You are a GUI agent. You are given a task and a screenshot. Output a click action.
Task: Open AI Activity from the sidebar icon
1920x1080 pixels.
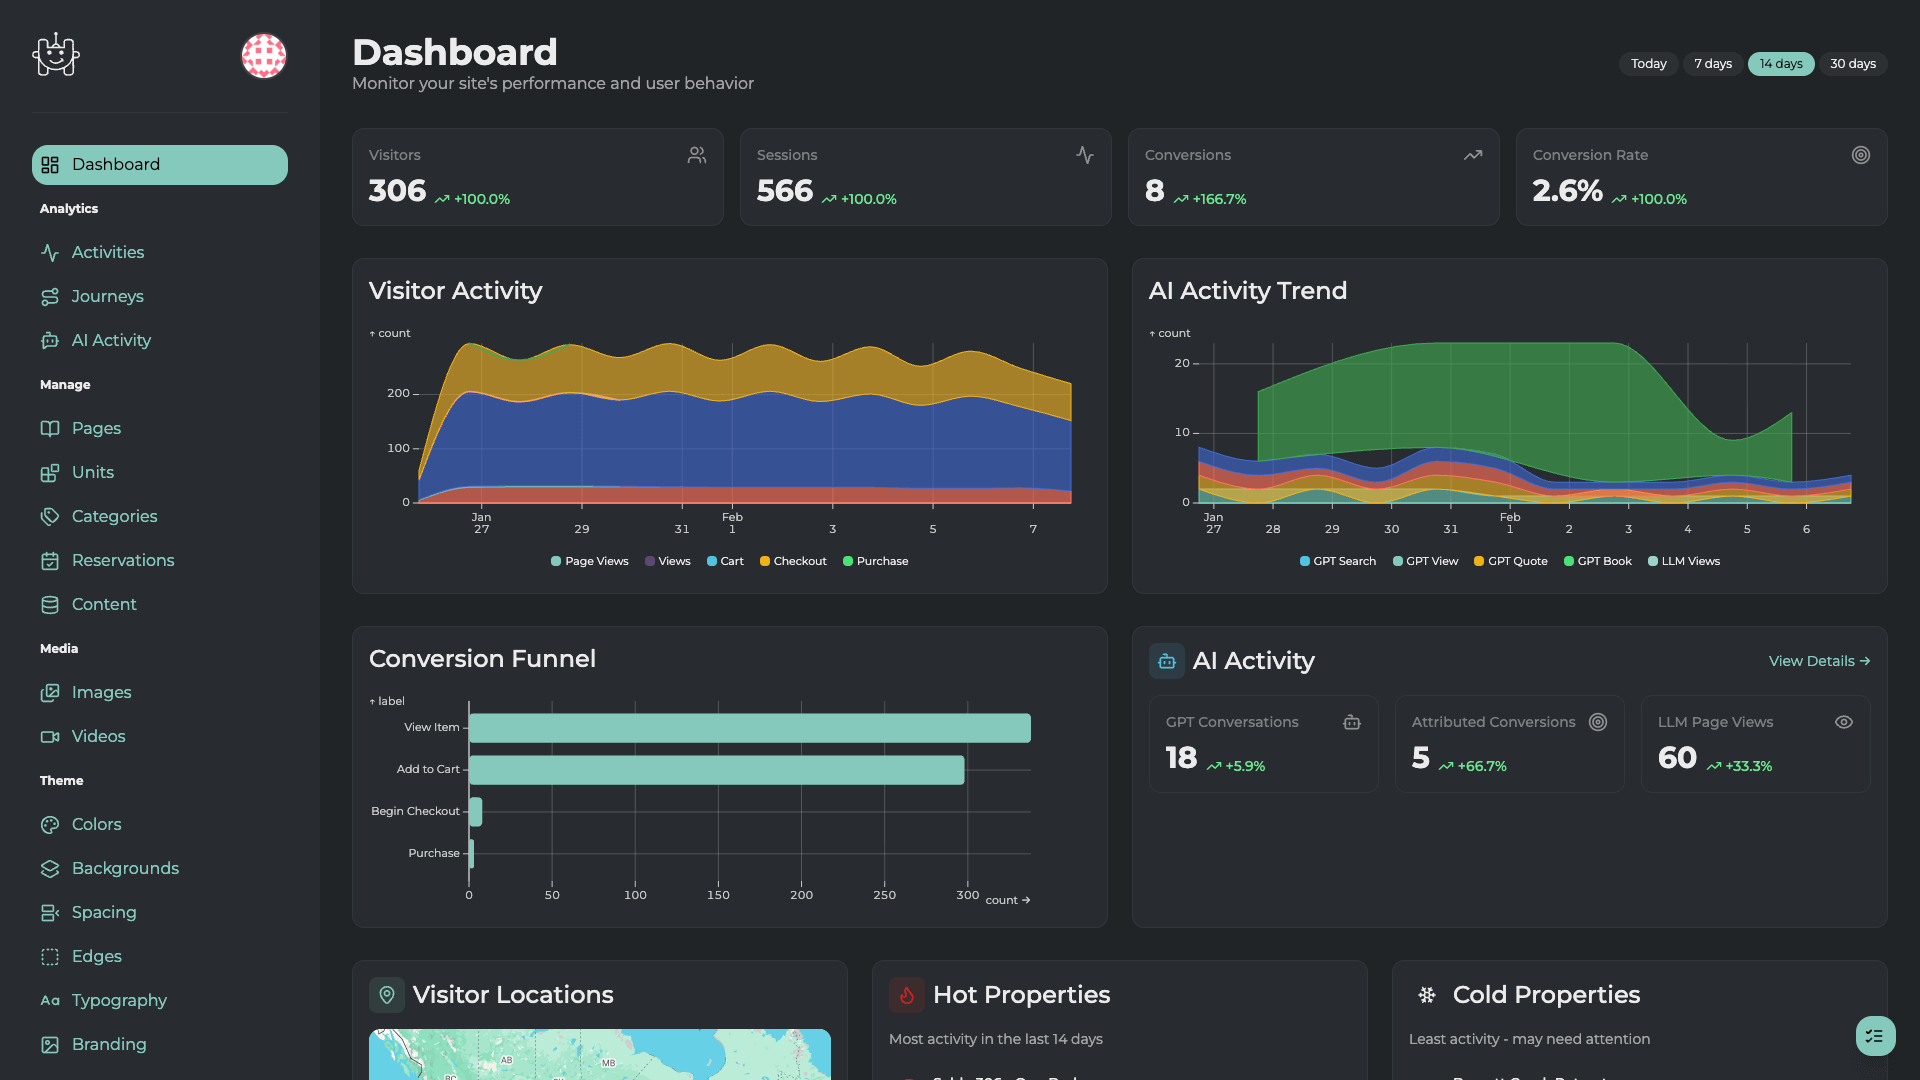coord(51,340)
